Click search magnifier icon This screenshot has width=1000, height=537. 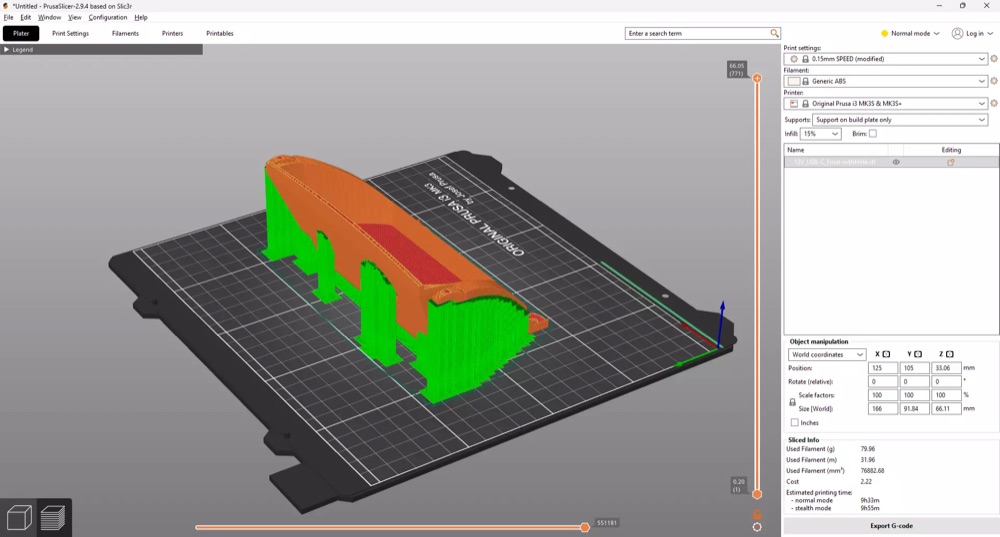point(774,33)
